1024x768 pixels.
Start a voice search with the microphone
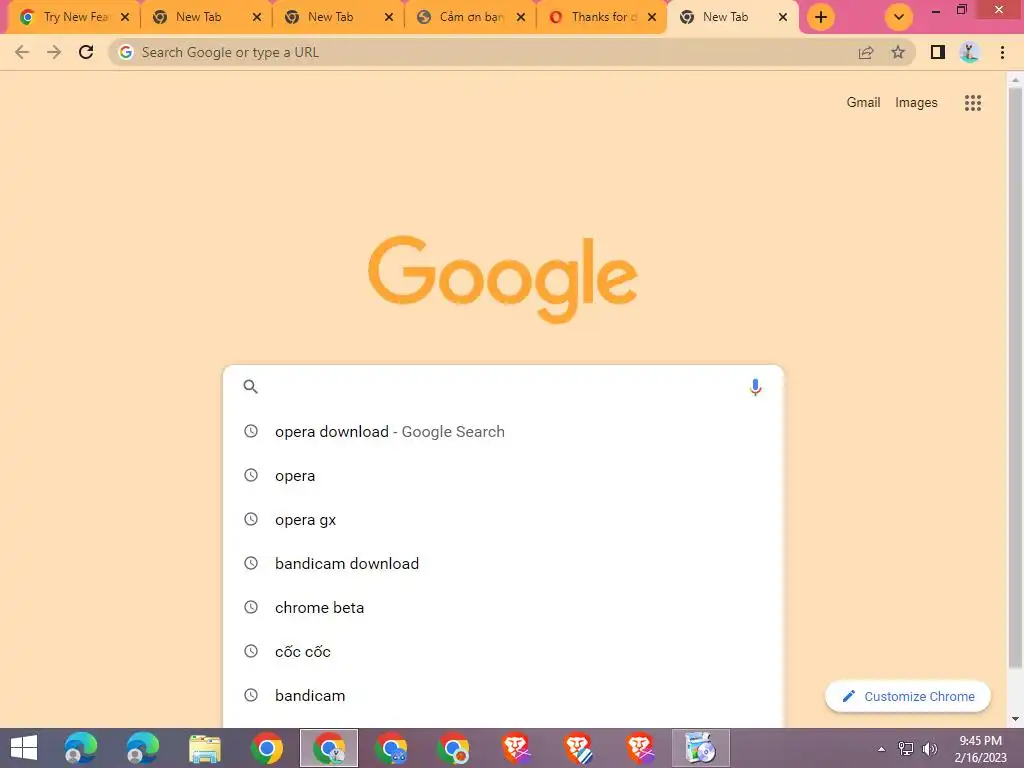pyautogui.click(x=756, y=387)
